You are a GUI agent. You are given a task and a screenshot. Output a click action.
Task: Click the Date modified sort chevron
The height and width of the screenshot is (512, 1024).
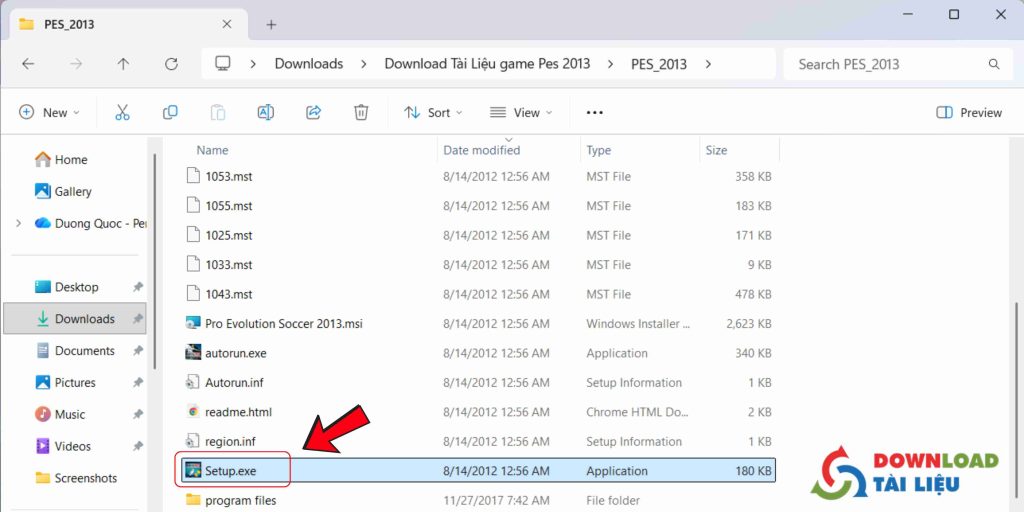(x=509, y=140)
